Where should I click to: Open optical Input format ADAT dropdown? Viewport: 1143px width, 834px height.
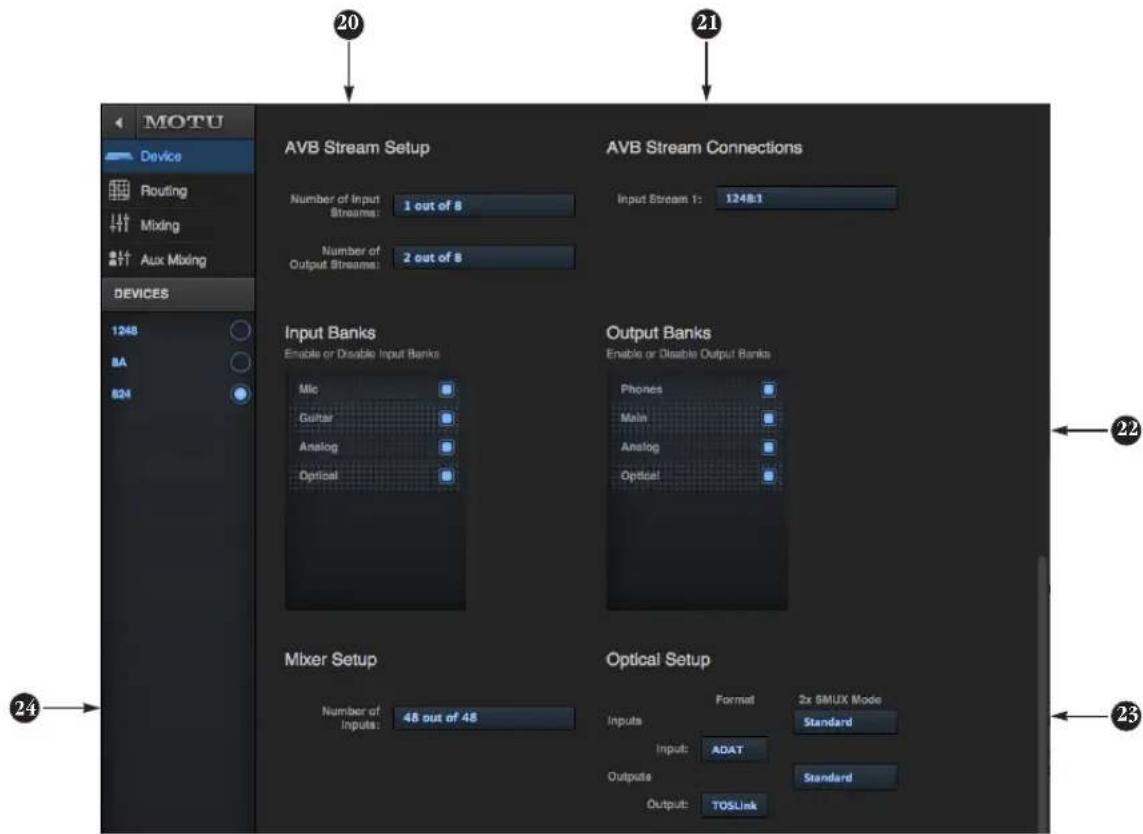734,749
